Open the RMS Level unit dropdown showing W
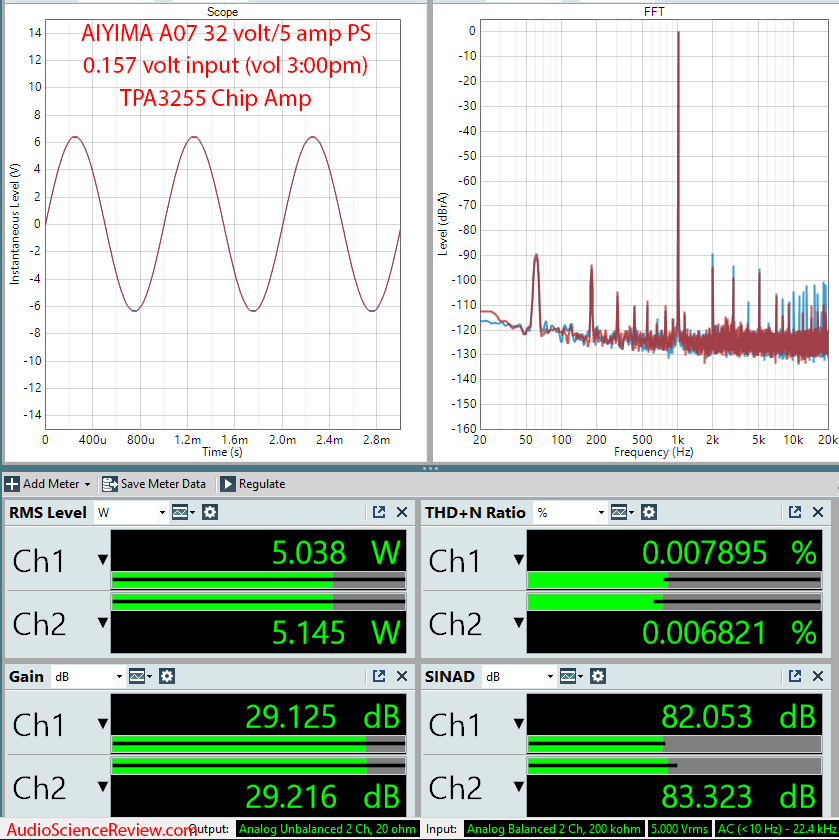This screenshot has width=839, height=840. pyautogui.click(x=131, y=513)
